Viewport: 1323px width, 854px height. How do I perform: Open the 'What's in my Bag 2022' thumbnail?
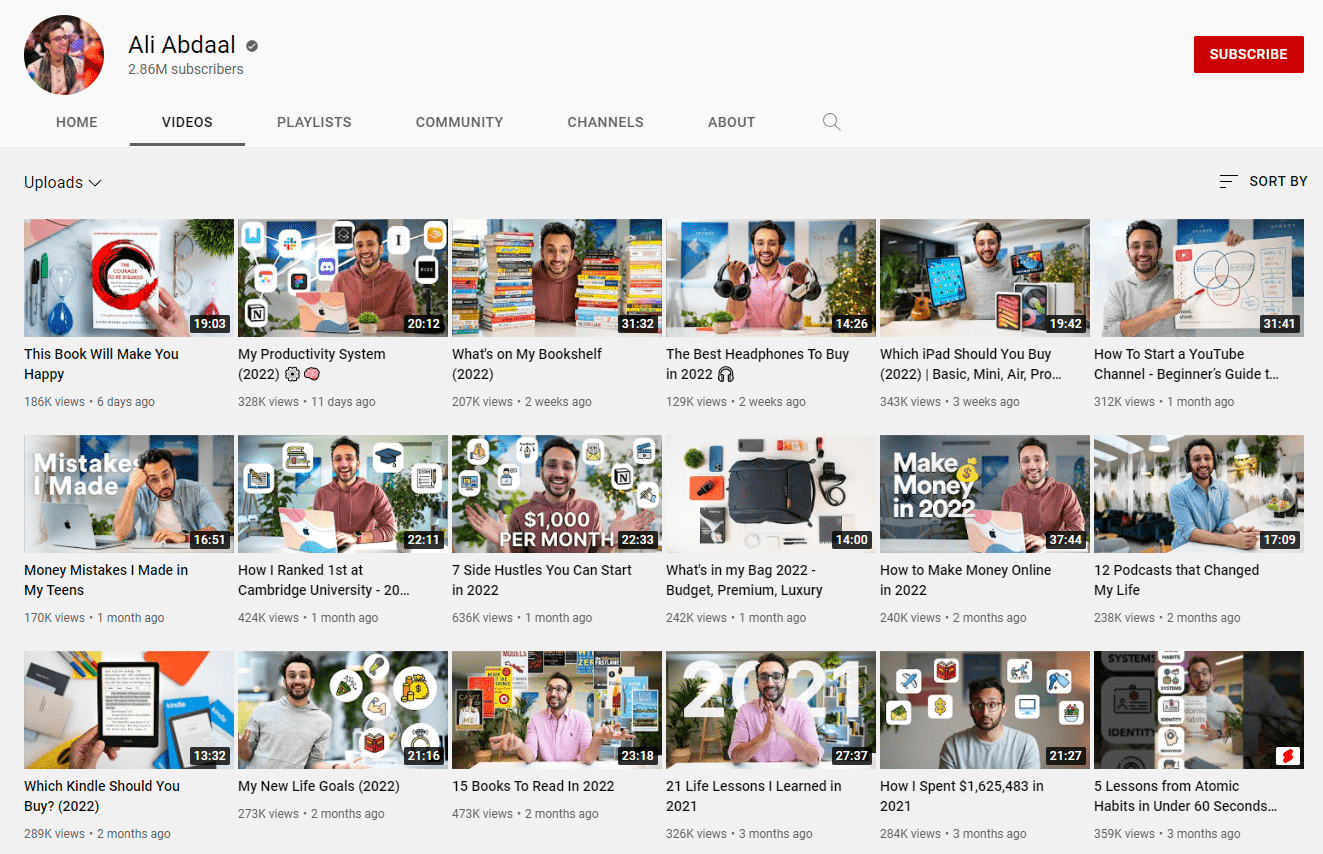point(771,494)
